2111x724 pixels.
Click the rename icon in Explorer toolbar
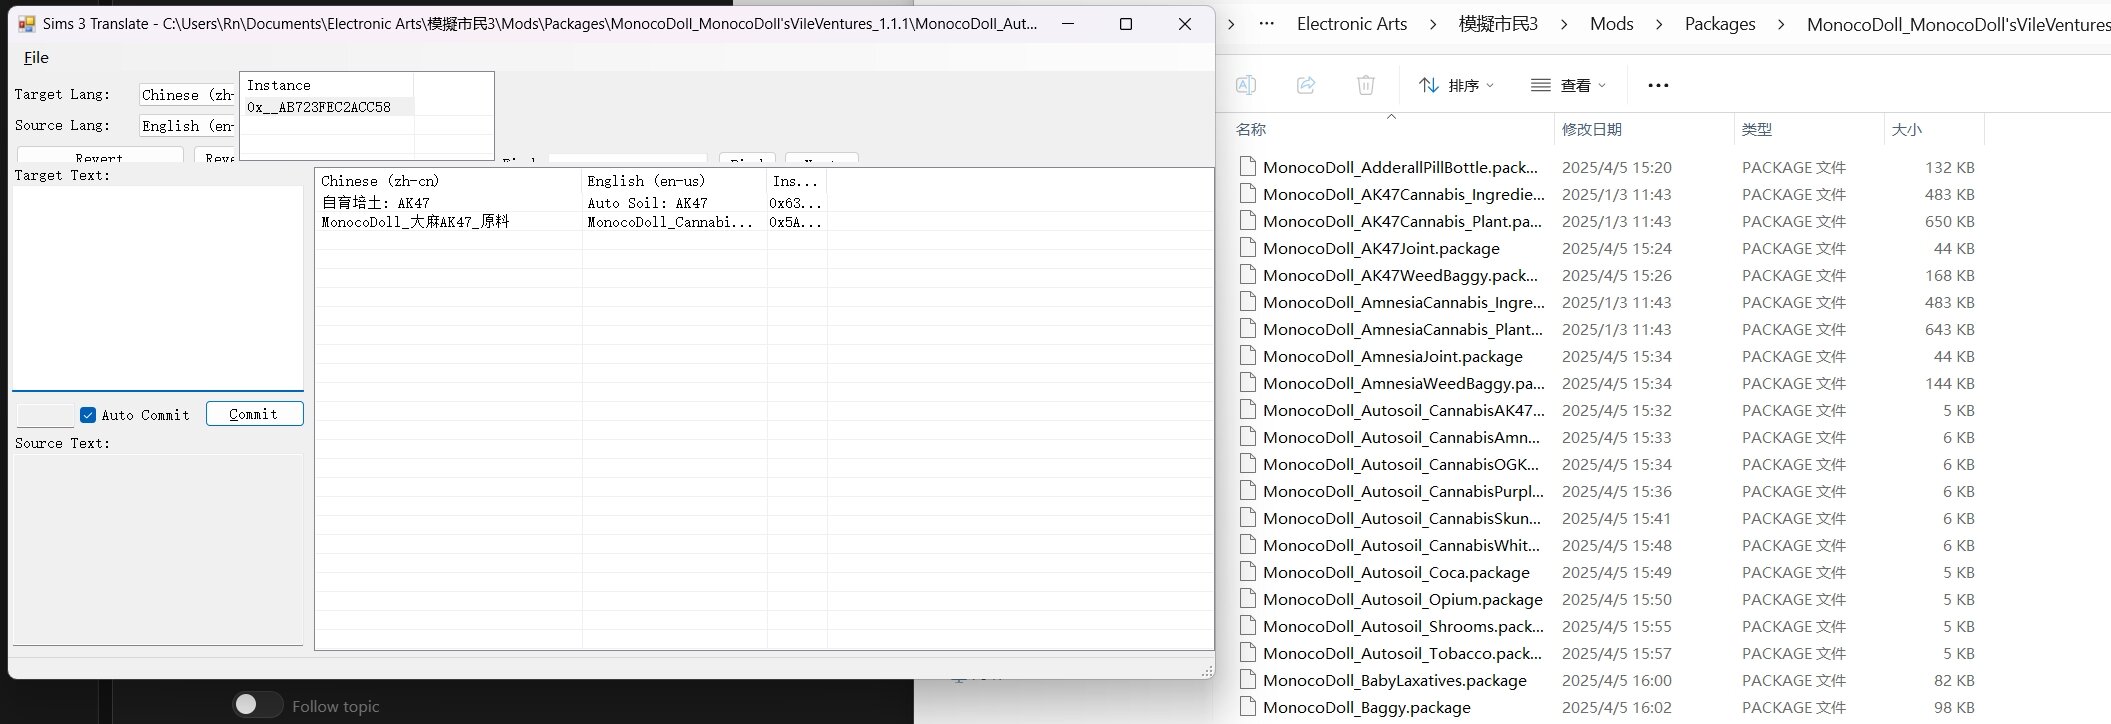pyautogui.click(x=1246, y=85)
